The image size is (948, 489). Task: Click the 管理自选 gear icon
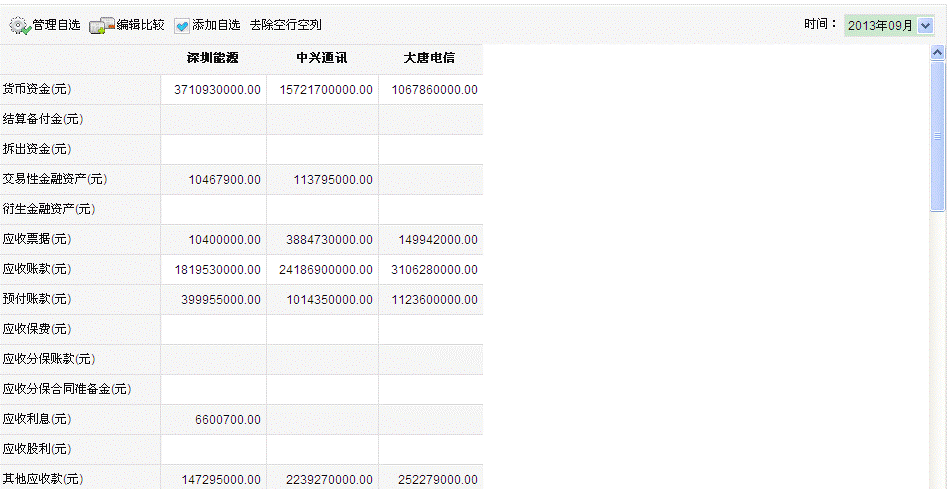tap(20, 25)
